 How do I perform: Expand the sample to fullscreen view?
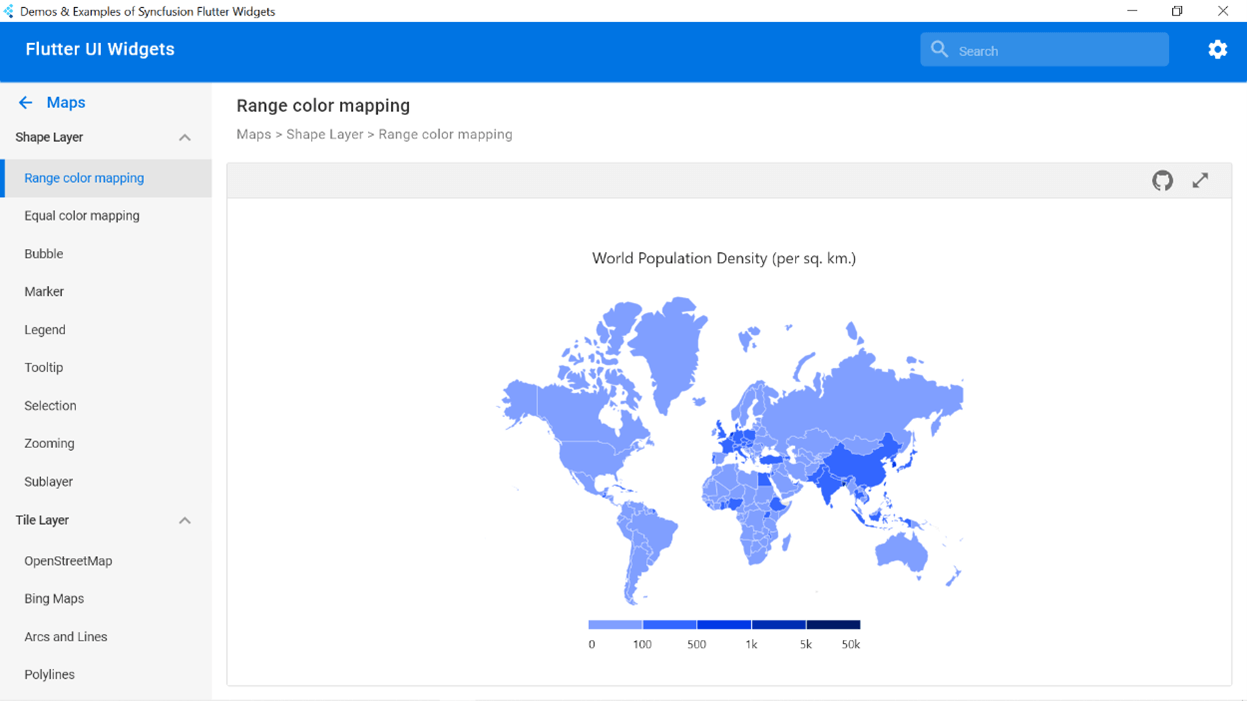coord(1200,181)
